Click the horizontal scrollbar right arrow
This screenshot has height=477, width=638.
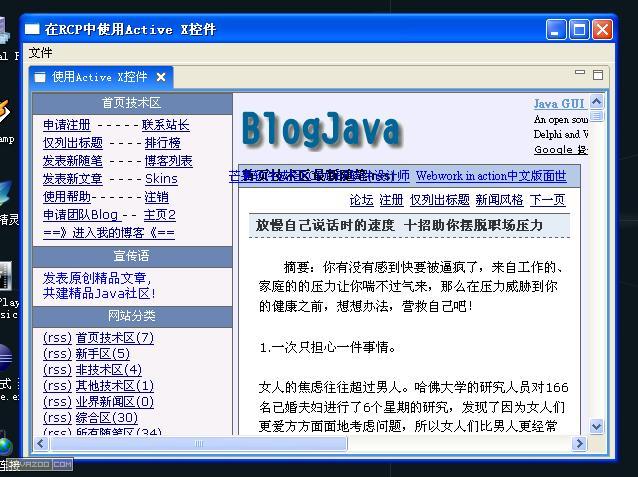(579, 443)
